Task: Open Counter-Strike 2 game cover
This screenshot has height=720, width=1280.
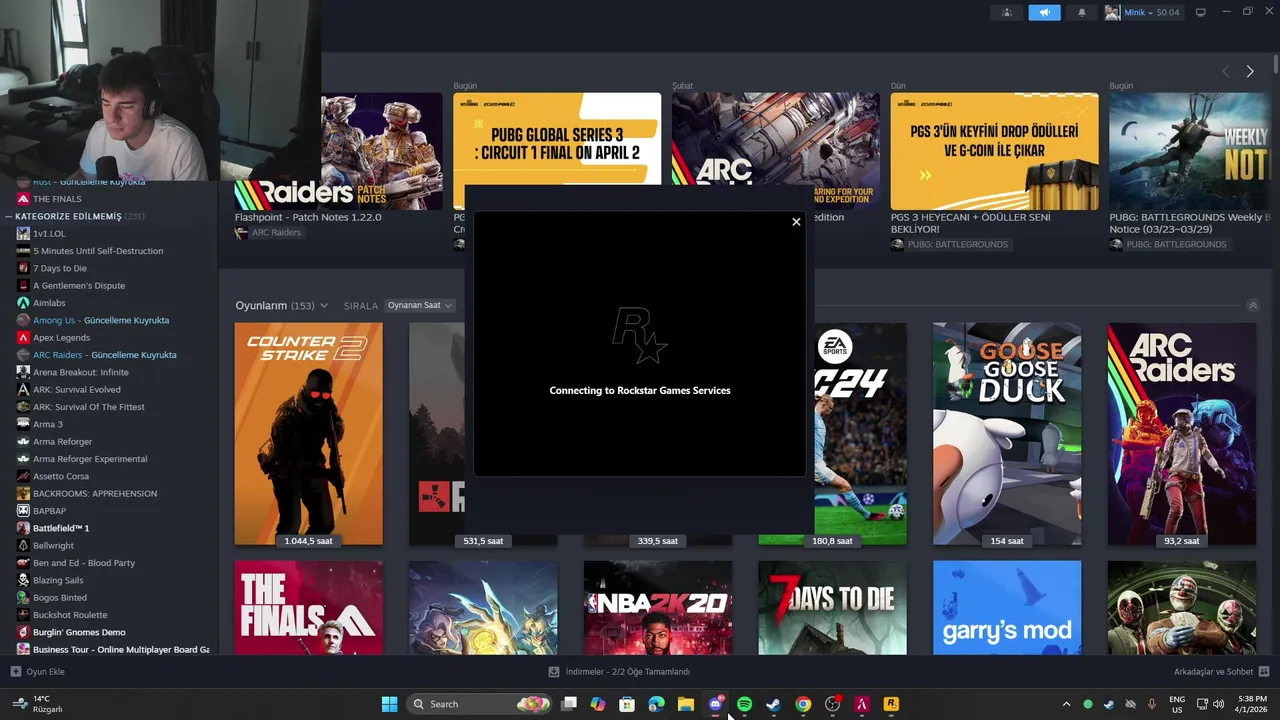Action: tap(308, 434)
